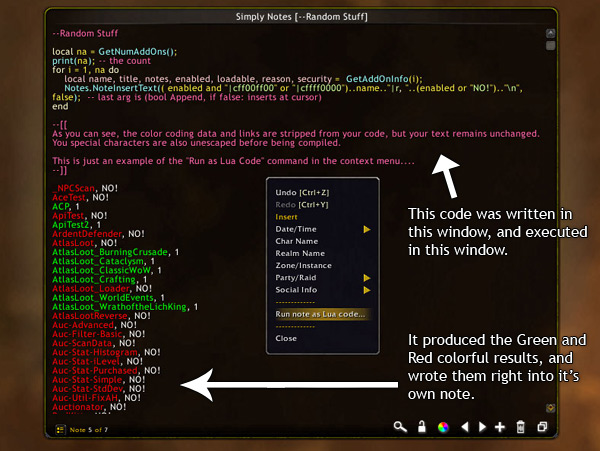Click the AtlasLoot_Cataclysm, 1 row
This screenshot has width=600, height=451.
coord(103,261)
